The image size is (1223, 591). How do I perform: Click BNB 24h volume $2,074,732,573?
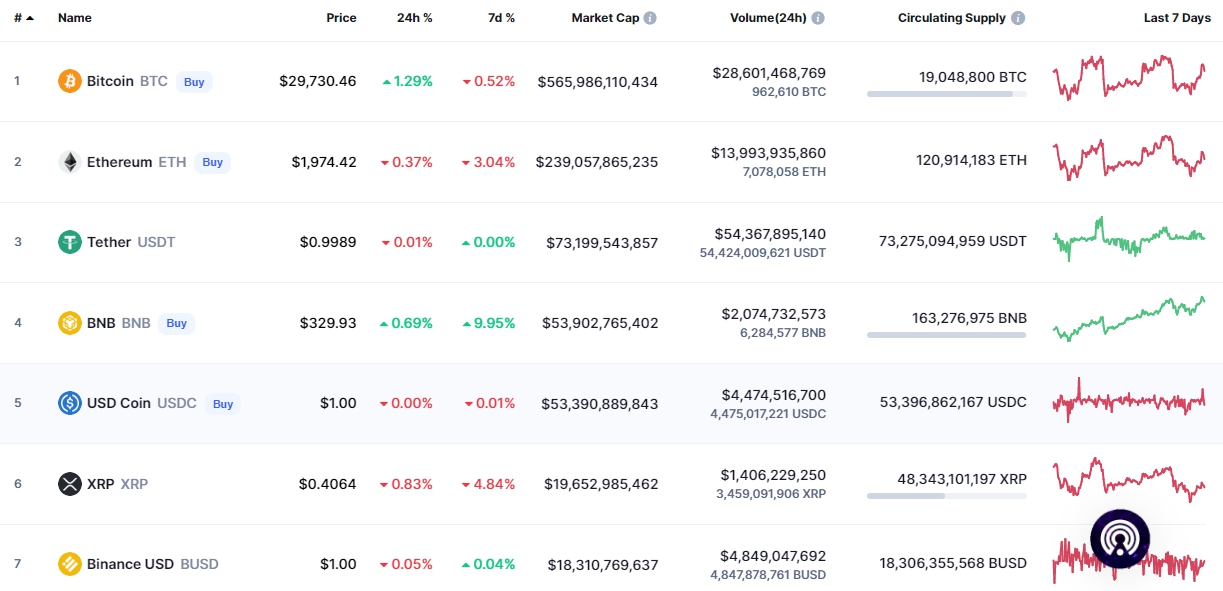(x=774, y=314)
